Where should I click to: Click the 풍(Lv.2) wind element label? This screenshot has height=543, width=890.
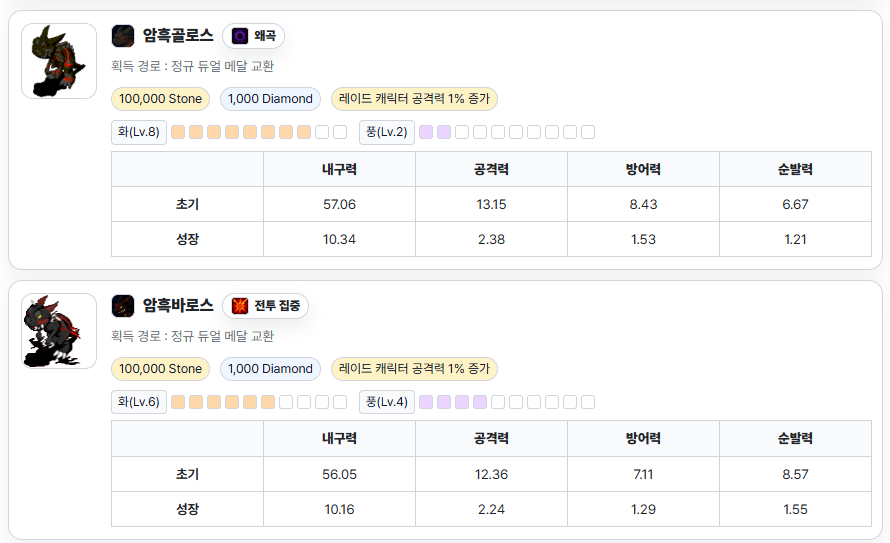coord(387,132)
